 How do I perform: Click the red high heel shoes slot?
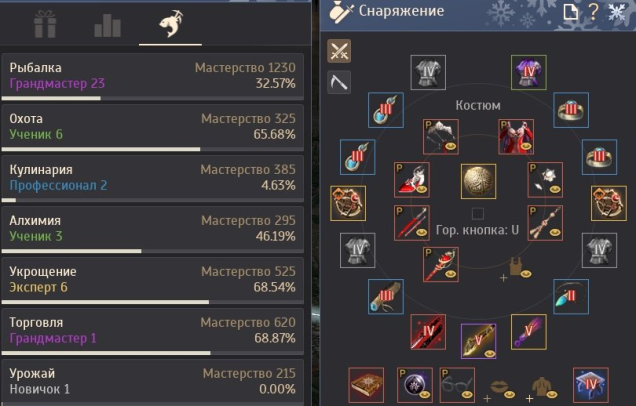[x=412, y=180]
